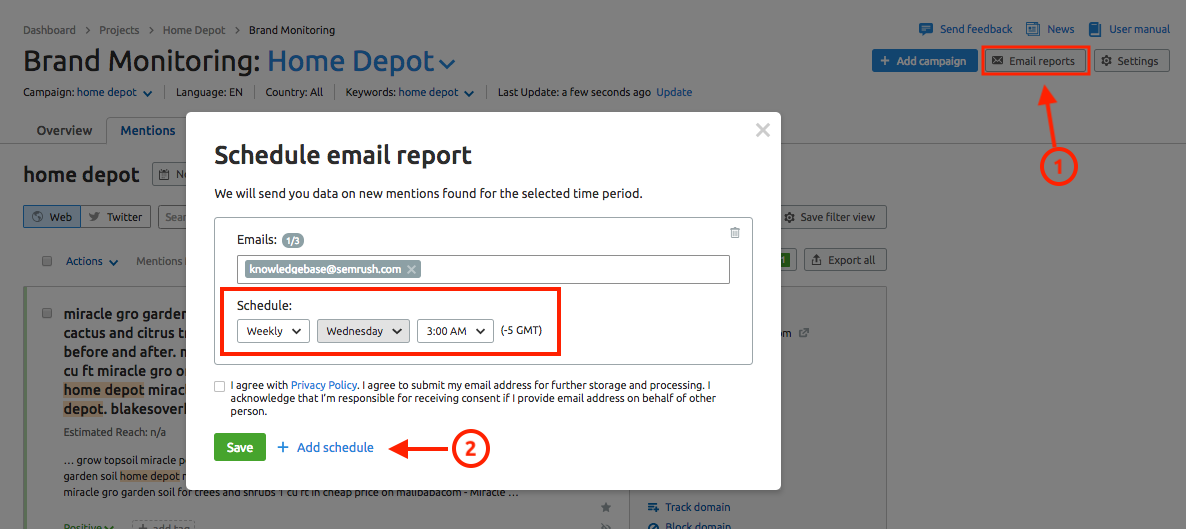Image resolution: width=1186 pixels, height=529 pixels.
Task: Delete this schedule using the trash icon
Action: [734, 232]
